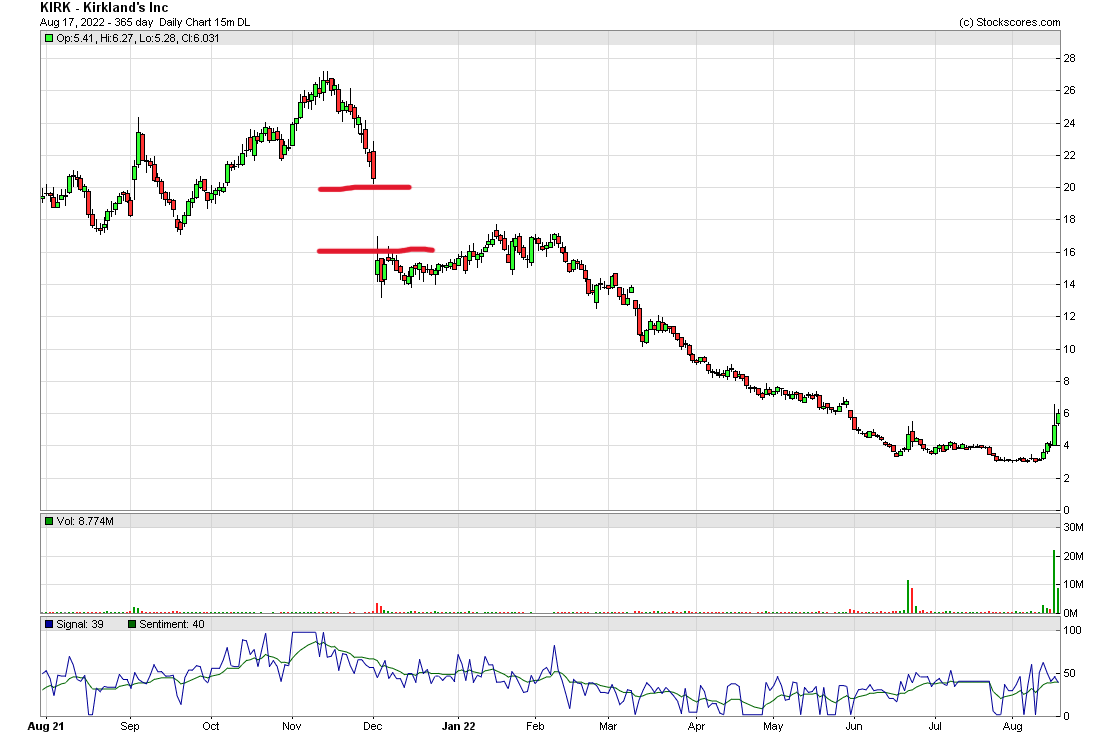Click the 8 price axis label

click(x=1067, y=382)
